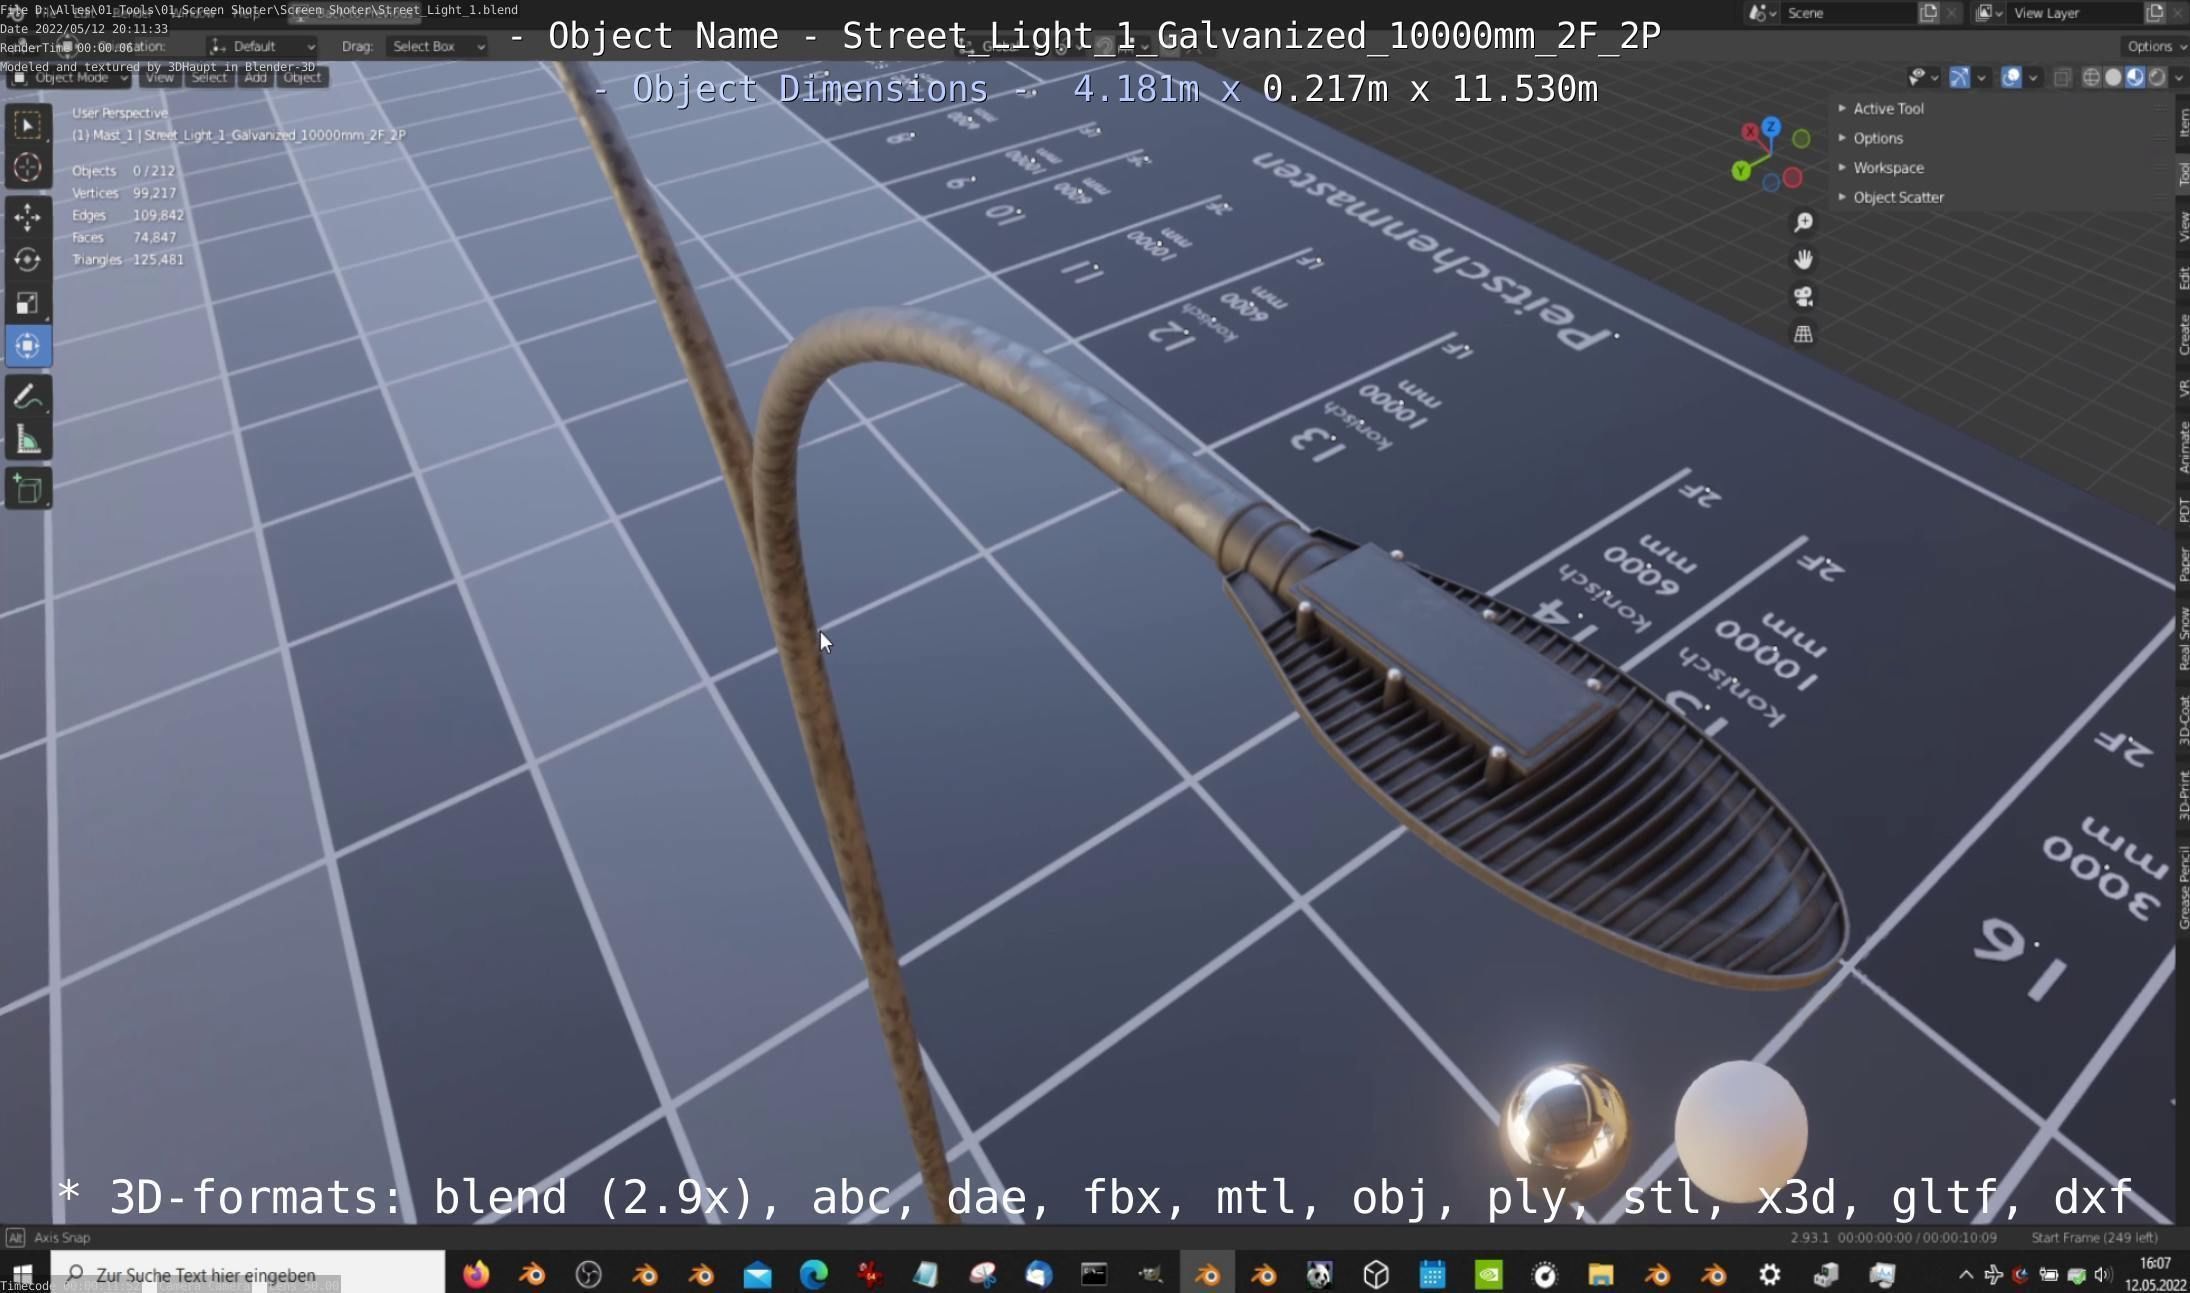Open the Add menu in viewport header
The width and height of the screenshot is (2190, 1293).
click(255, 77)
